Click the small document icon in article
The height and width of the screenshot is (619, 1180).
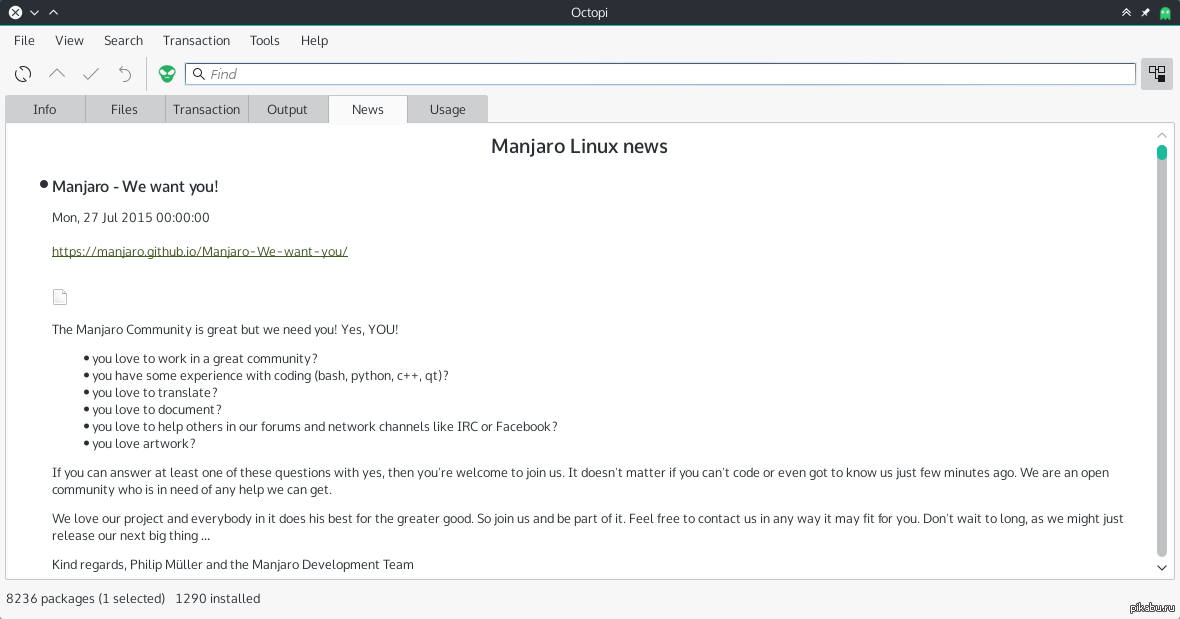tap(60, 297)
